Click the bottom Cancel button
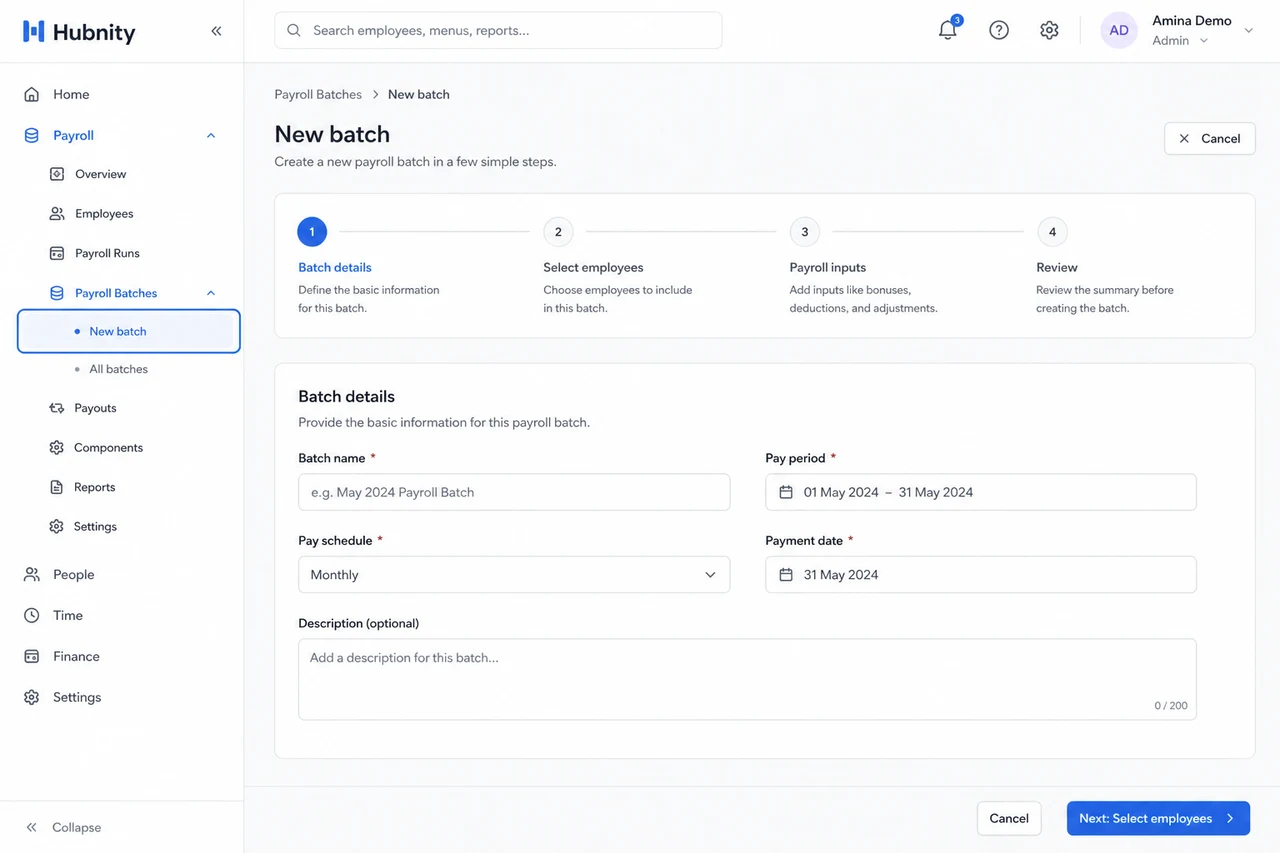The width and height of the screenshot is (1280, 853). pyautogui.click(x=1009, y=818)
